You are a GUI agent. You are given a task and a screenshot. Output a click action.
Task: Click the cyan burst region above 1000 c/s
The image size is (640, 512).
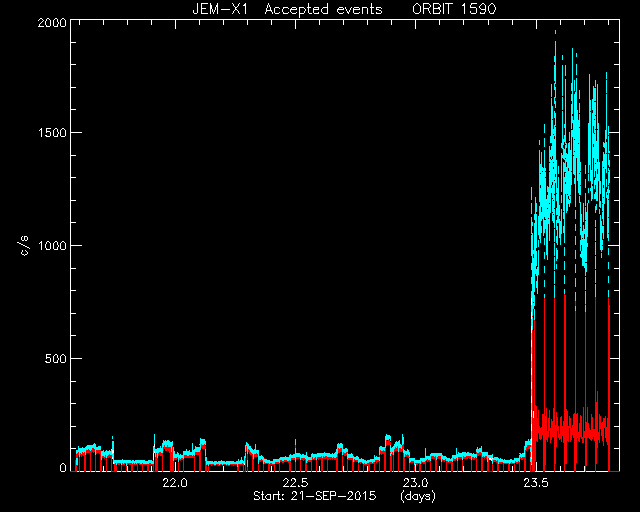coord(570,163)
